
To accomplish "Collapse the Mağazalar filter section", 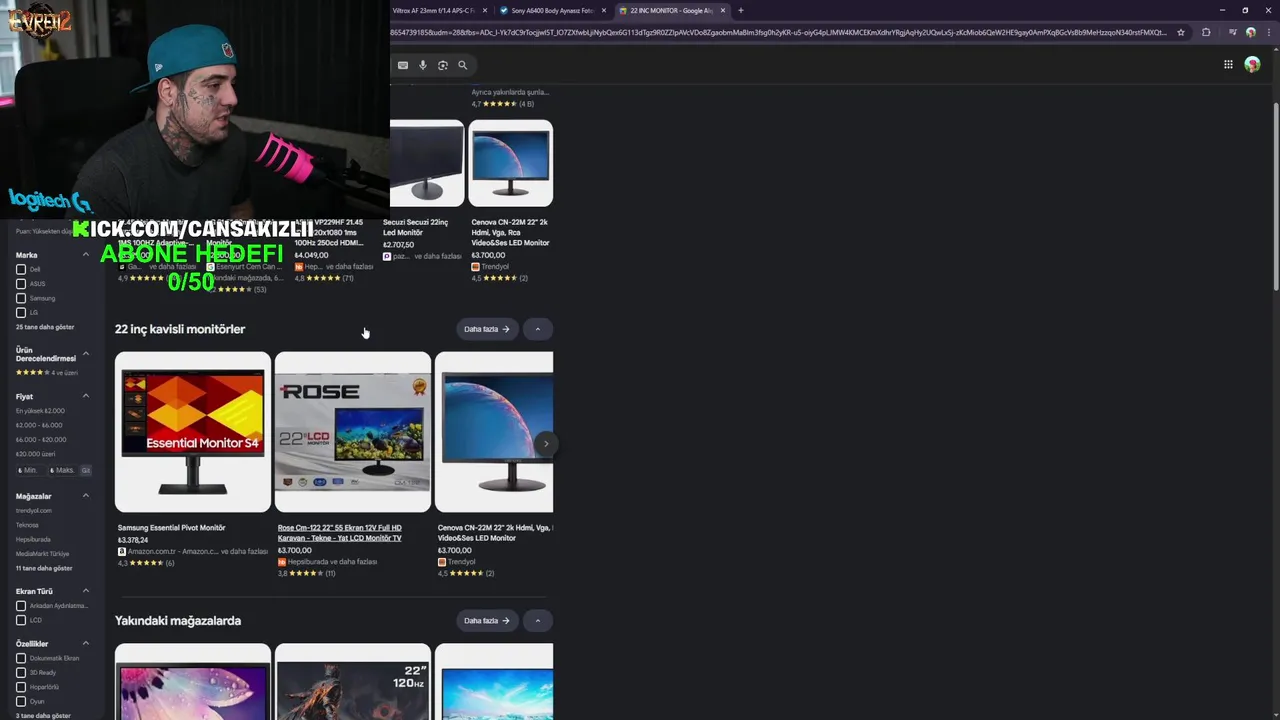I will 86,496.
